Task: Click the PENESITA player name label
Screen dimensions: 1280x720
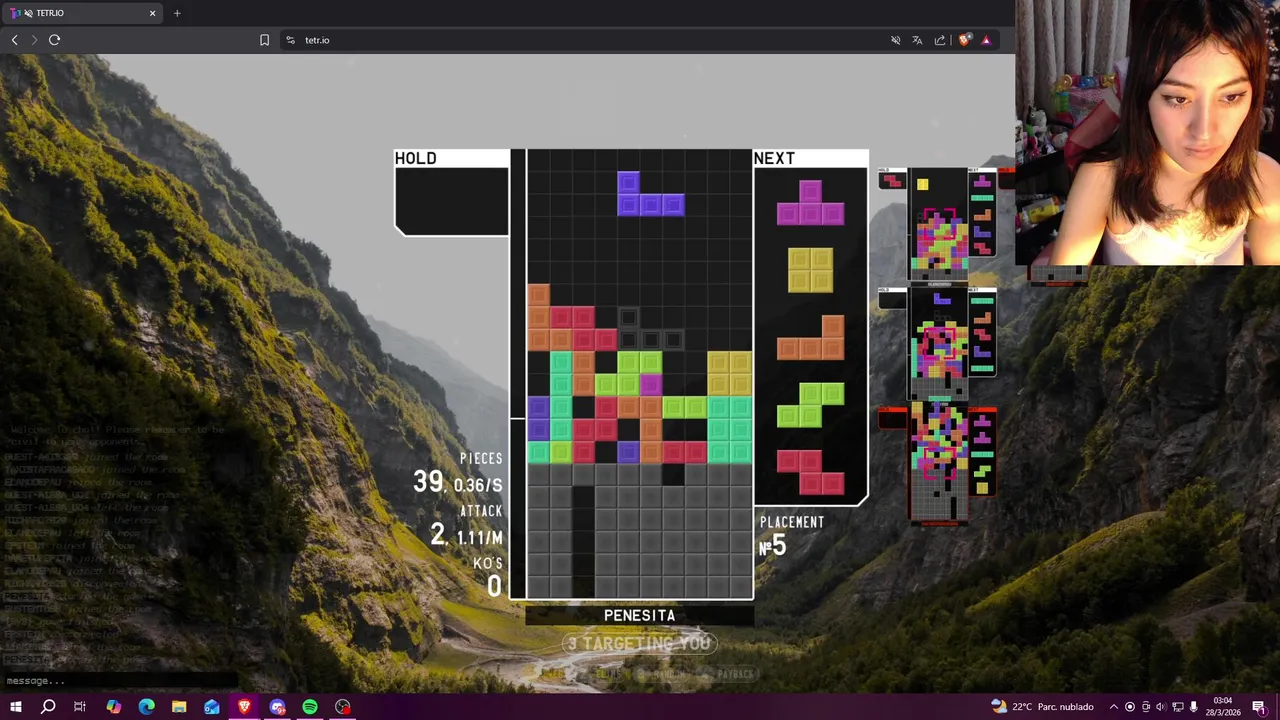Action: [639, 616]
